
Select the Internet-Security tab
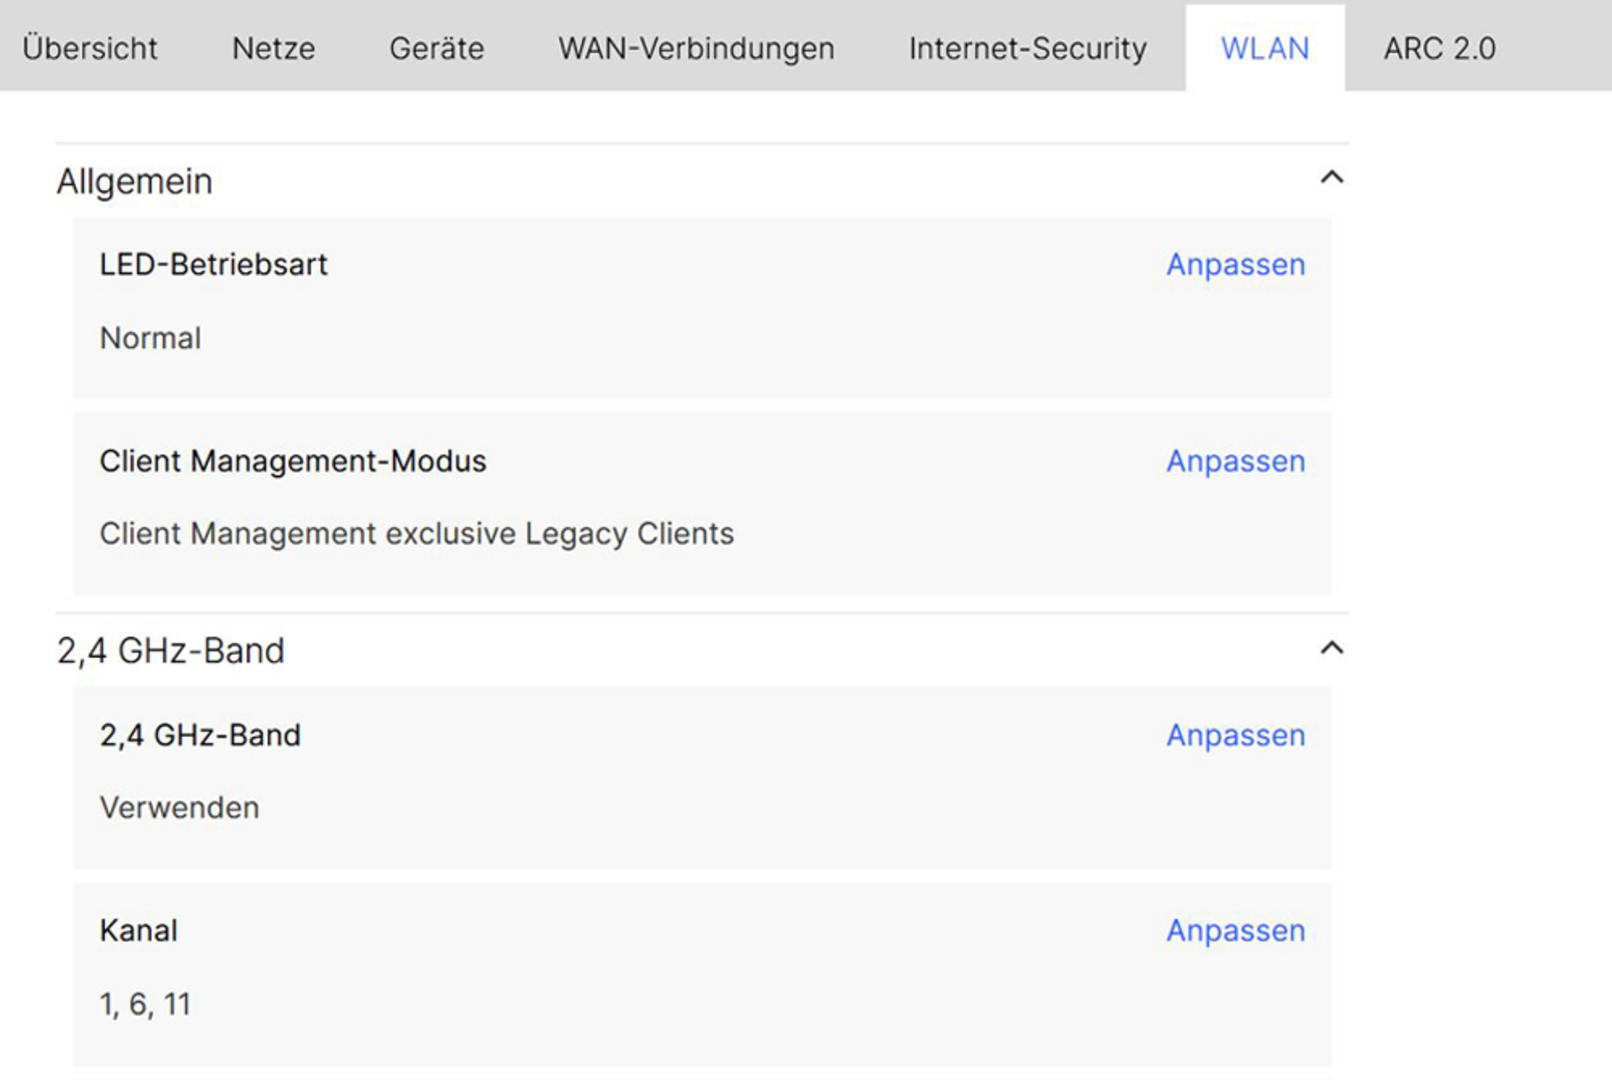1027,48
